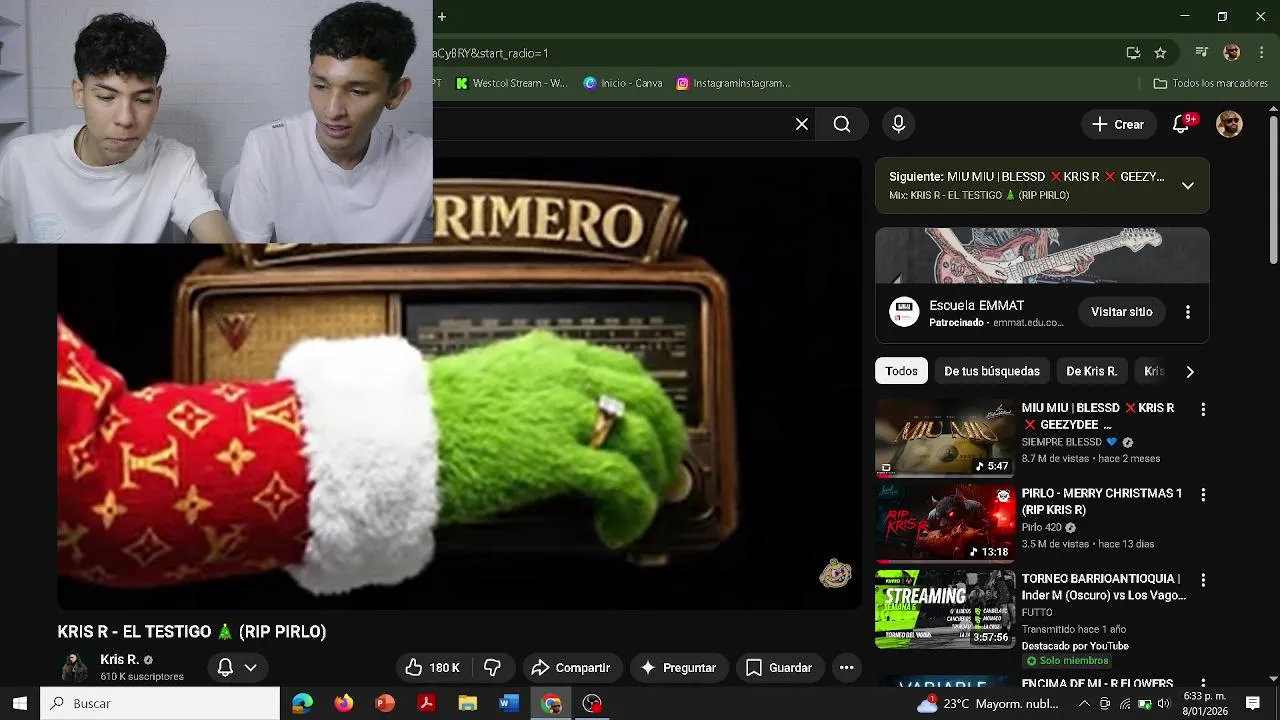Select De tus búsquedas chip

pos(992,371)
